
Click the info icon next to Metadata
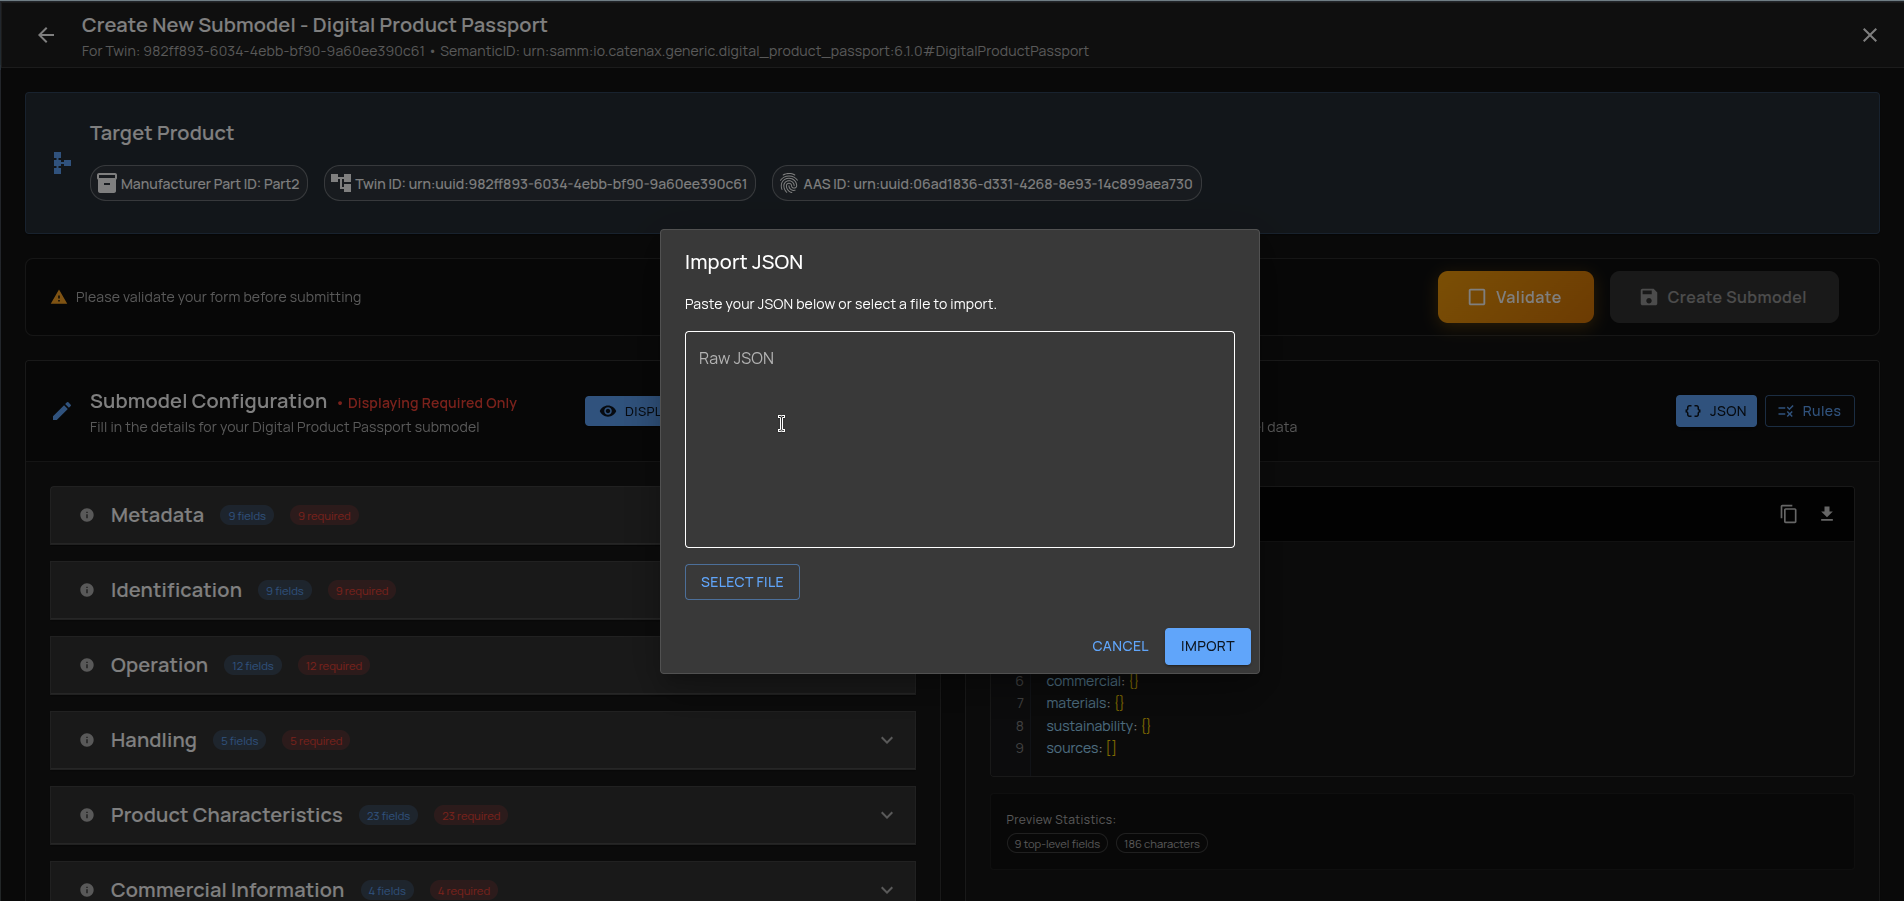click(86, 515)
